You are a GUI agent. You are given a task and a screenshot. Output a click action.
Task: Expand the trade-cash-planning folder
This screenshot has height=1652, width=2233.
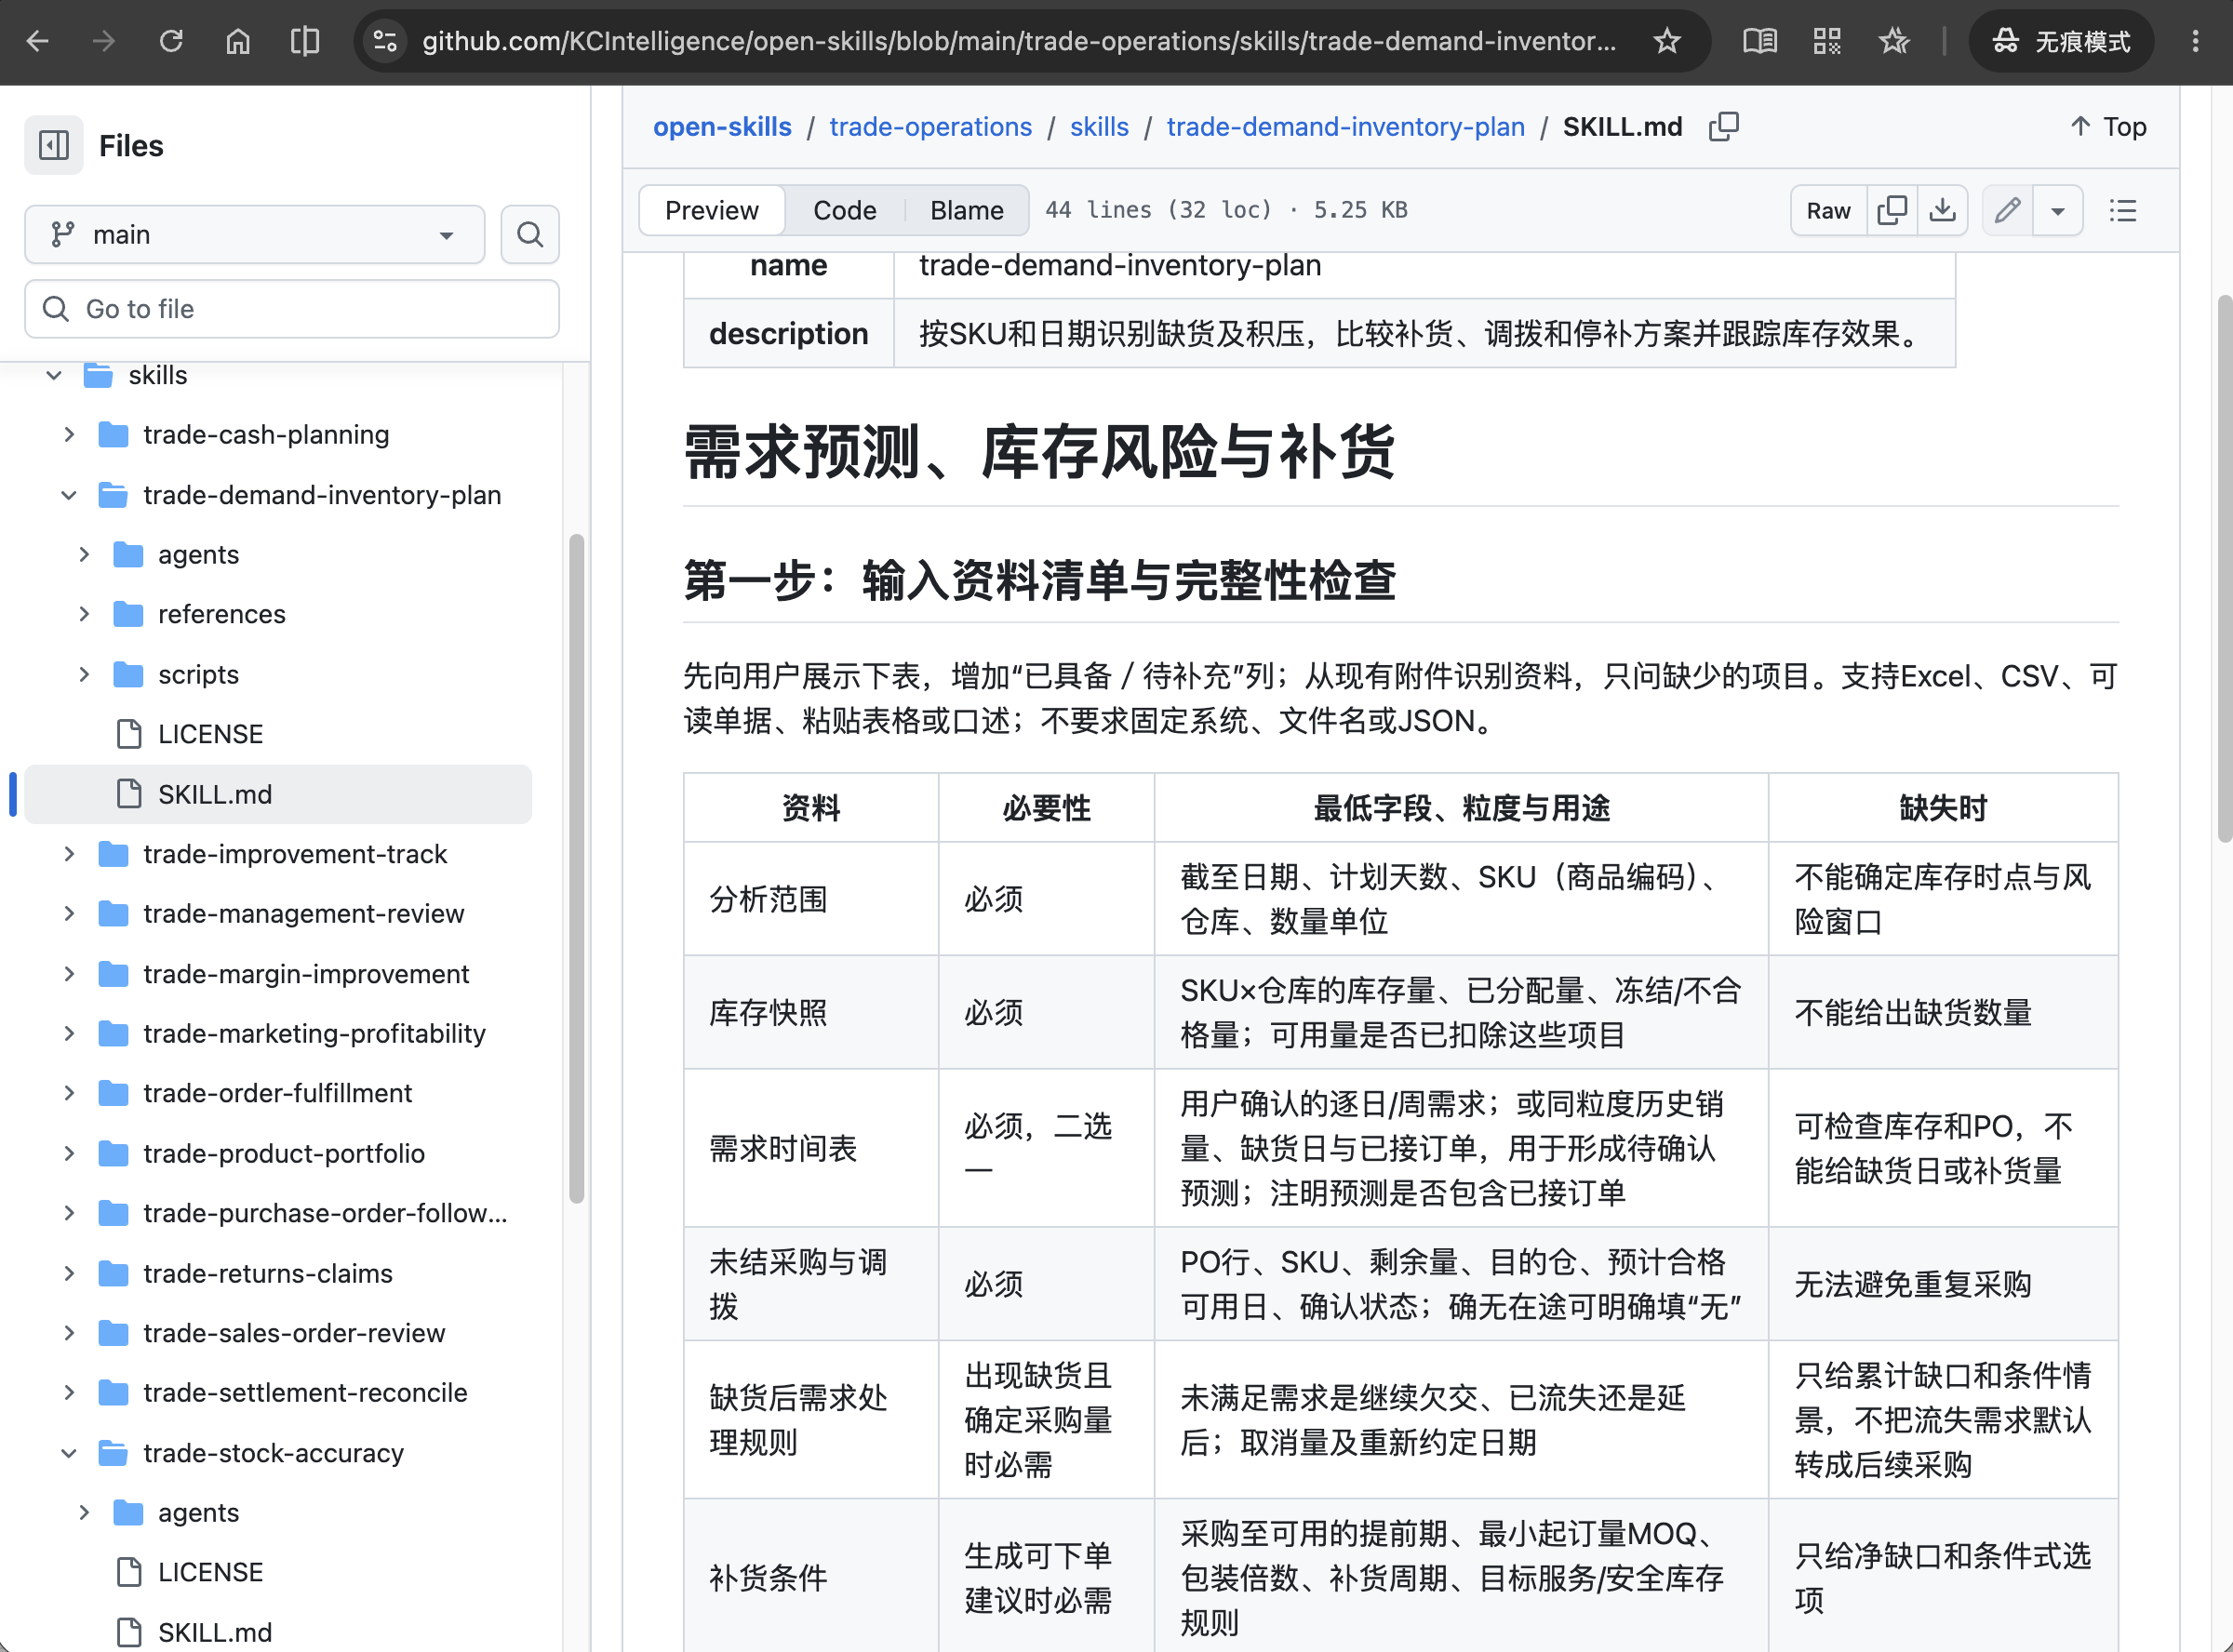pyautogui.click(x=69, y=435)
